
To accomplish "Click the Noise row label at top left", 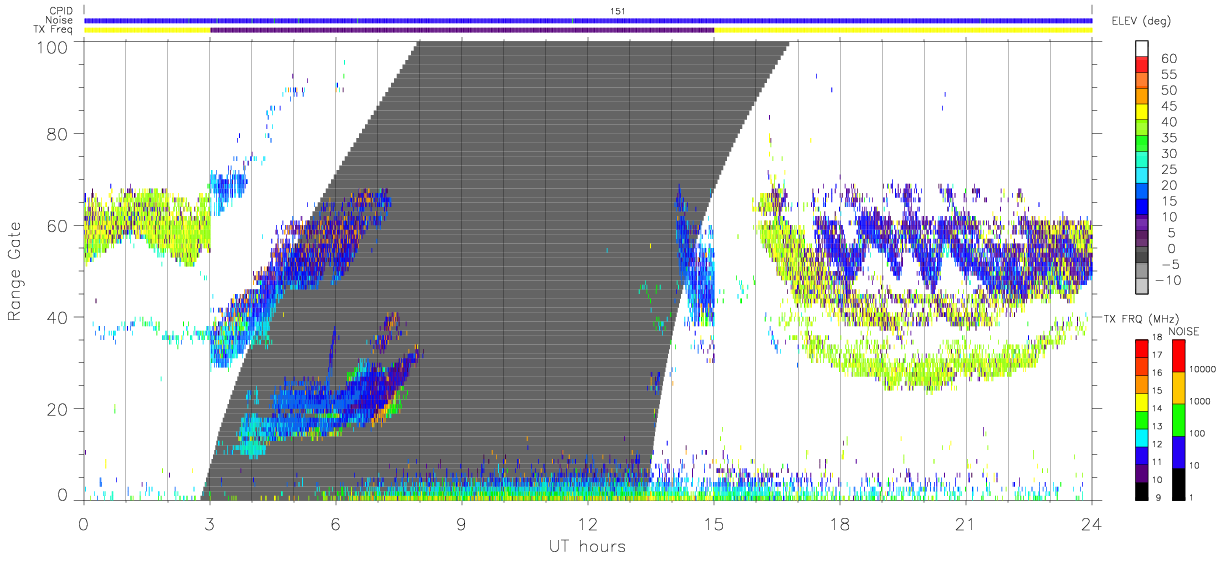I will [x=59, y=20].
